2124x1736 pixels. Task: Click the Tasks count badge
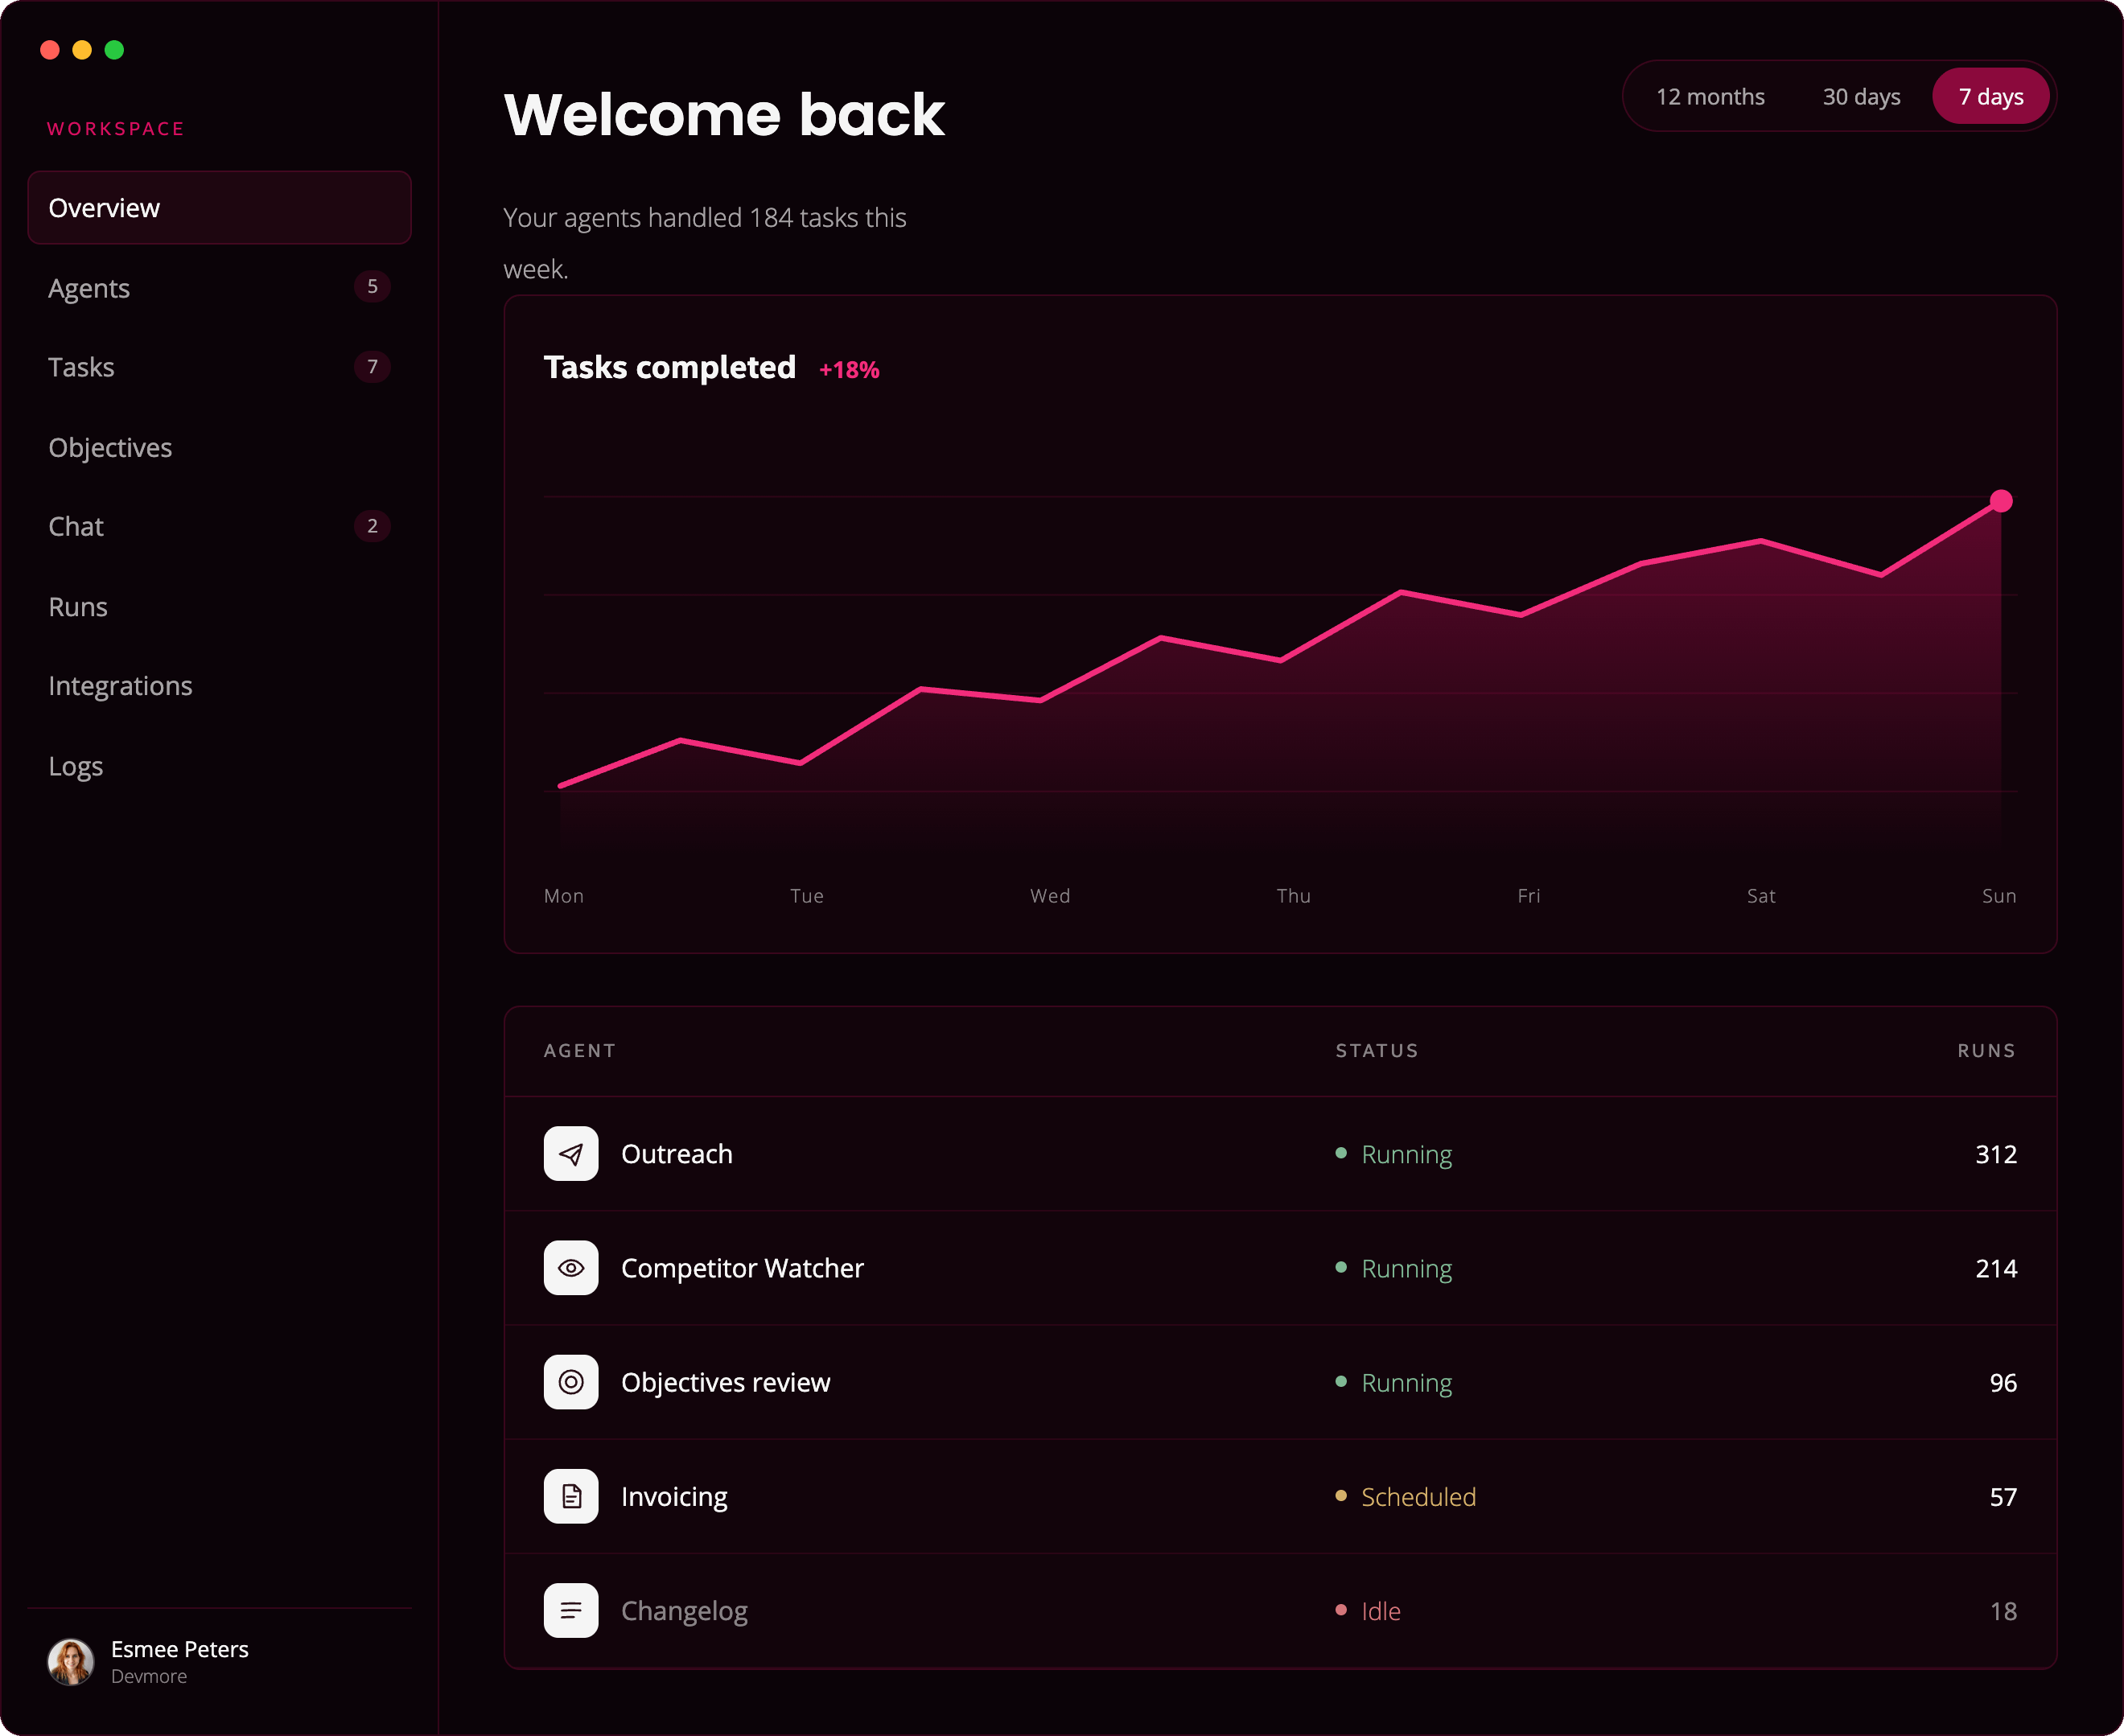coord(372,367)
